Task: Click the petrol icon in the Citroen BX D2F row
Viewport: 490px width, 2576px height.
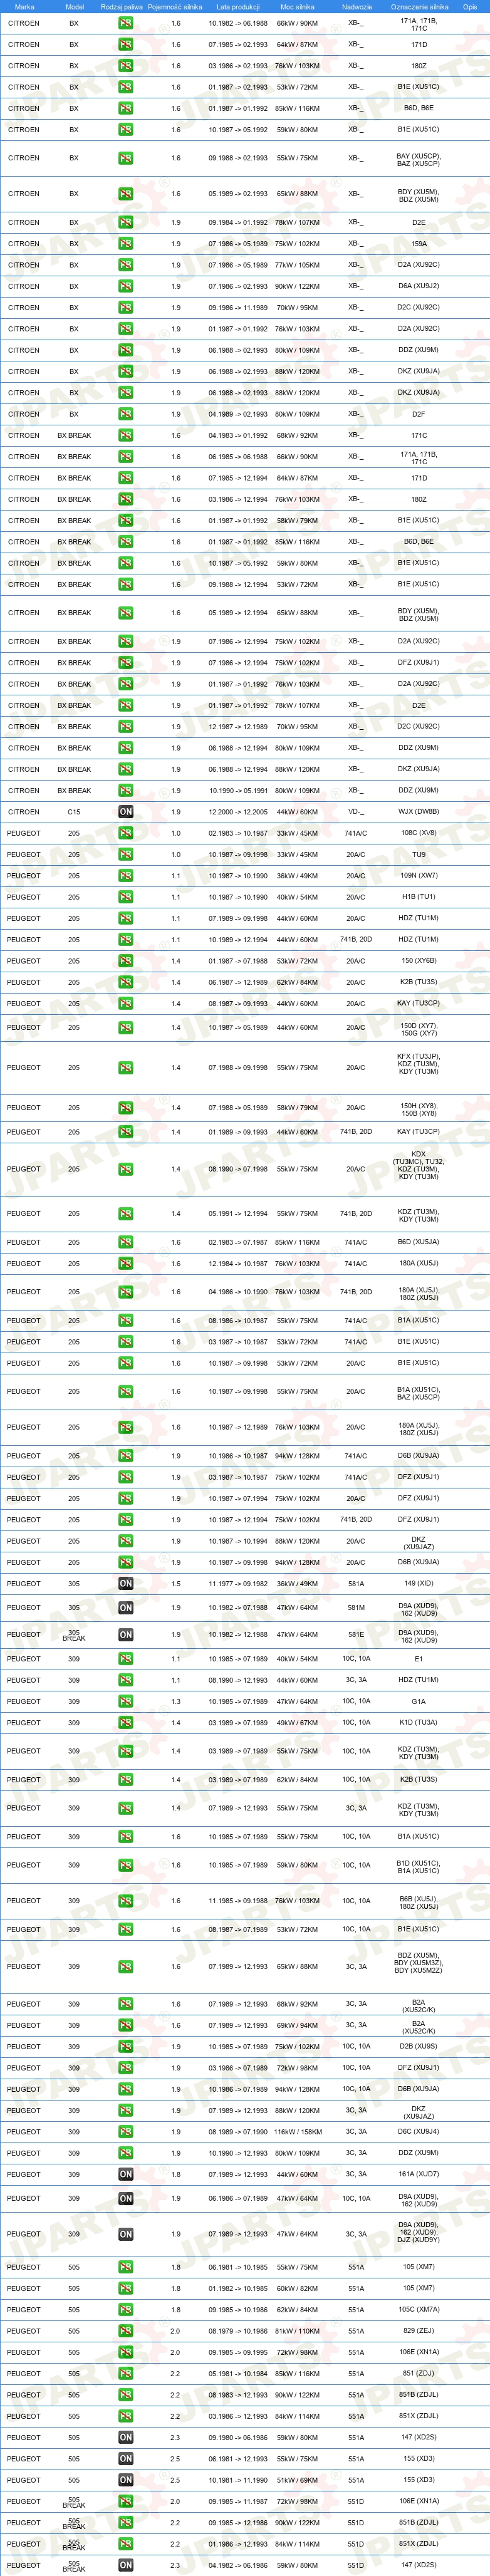Action: pyautogui.click(x=125, y=414)
